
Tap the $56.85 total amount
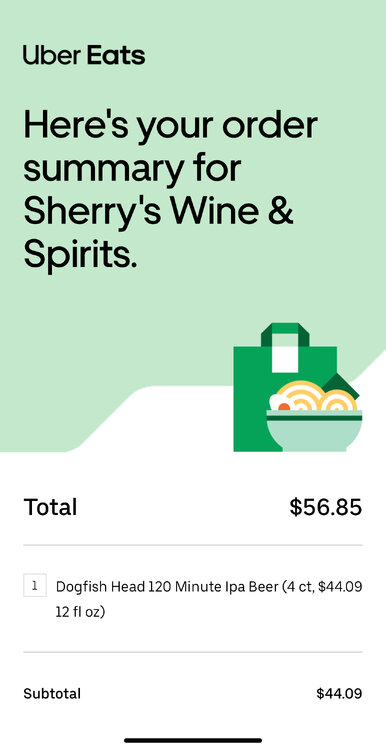pos(326,507)
